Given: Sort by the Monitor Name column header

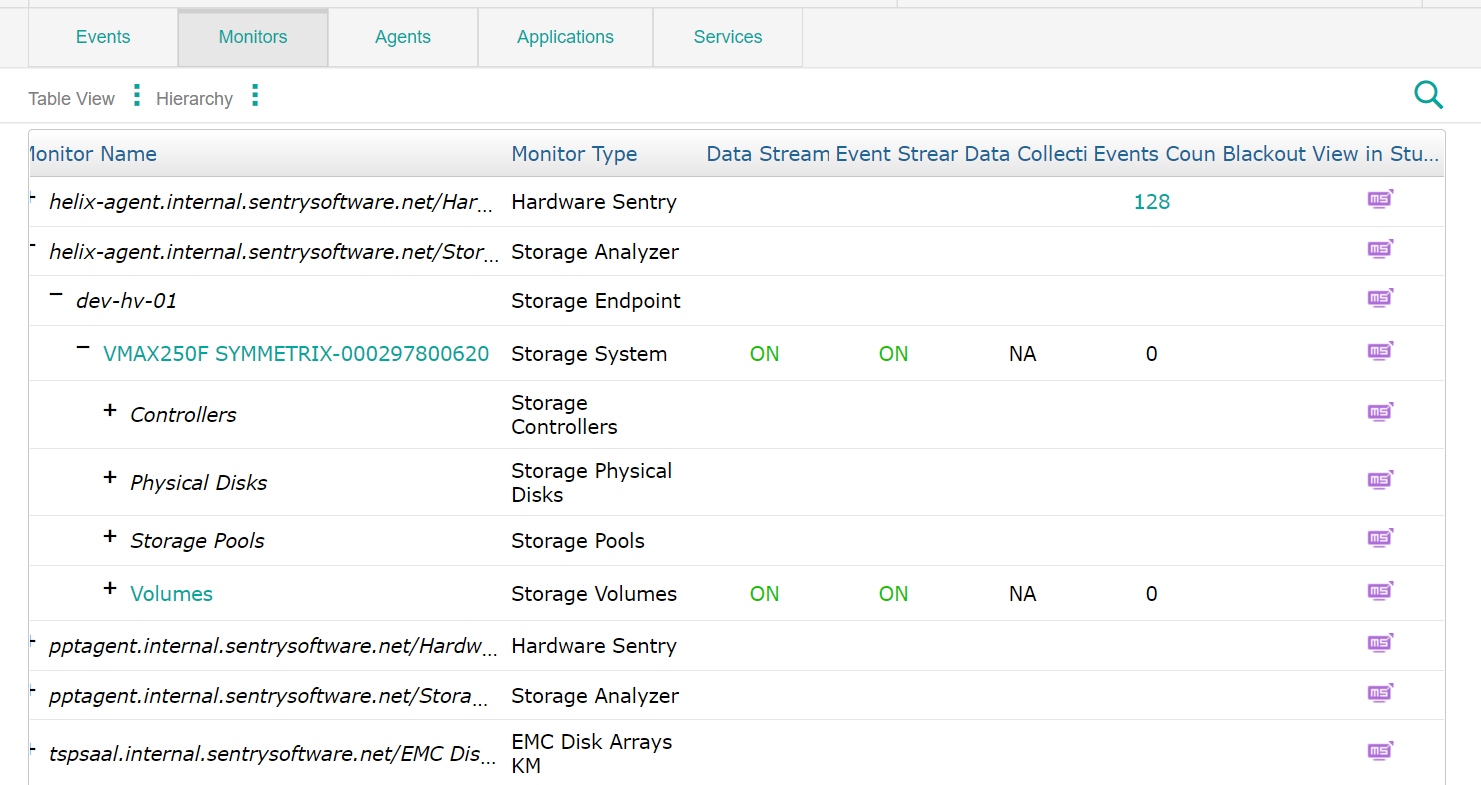Looking at the screenshot, I should point(92,154).
